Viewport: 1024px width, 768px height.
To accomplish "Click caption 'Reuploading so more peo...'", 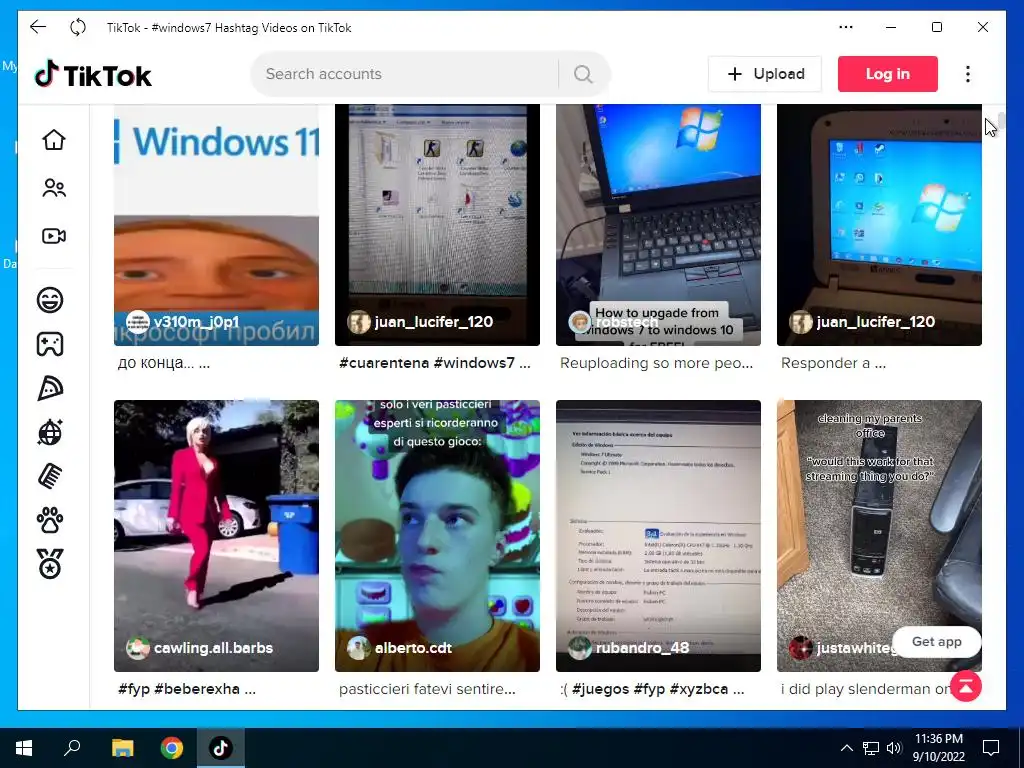I will click(x=656, y=363).
